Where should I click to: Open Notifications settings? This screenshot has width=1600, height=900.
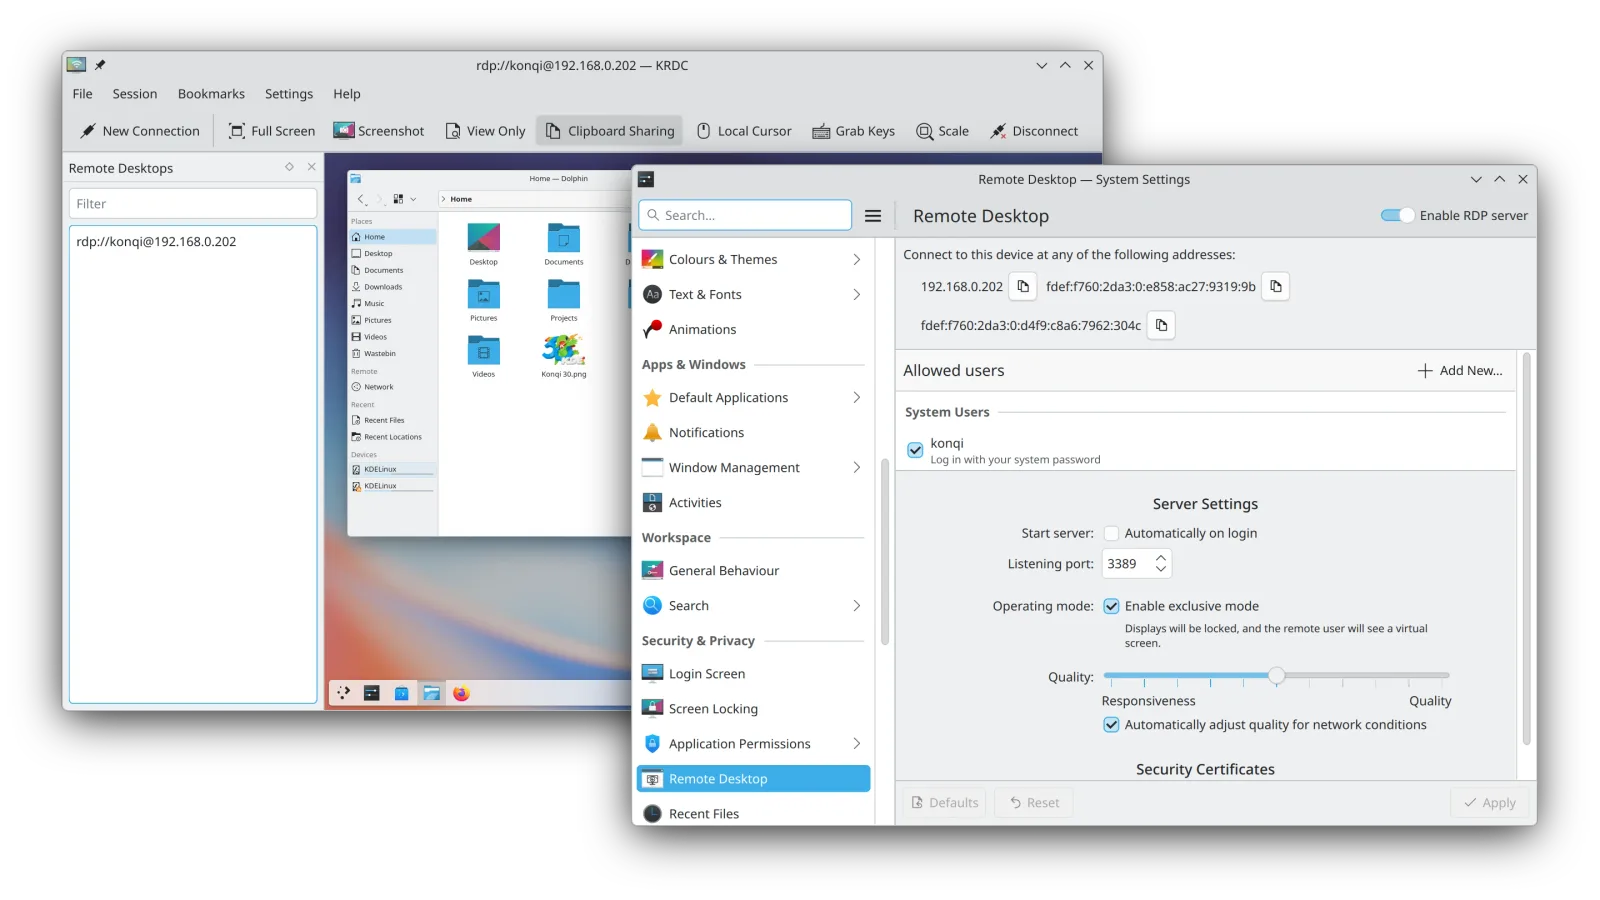tap(753, 432)
